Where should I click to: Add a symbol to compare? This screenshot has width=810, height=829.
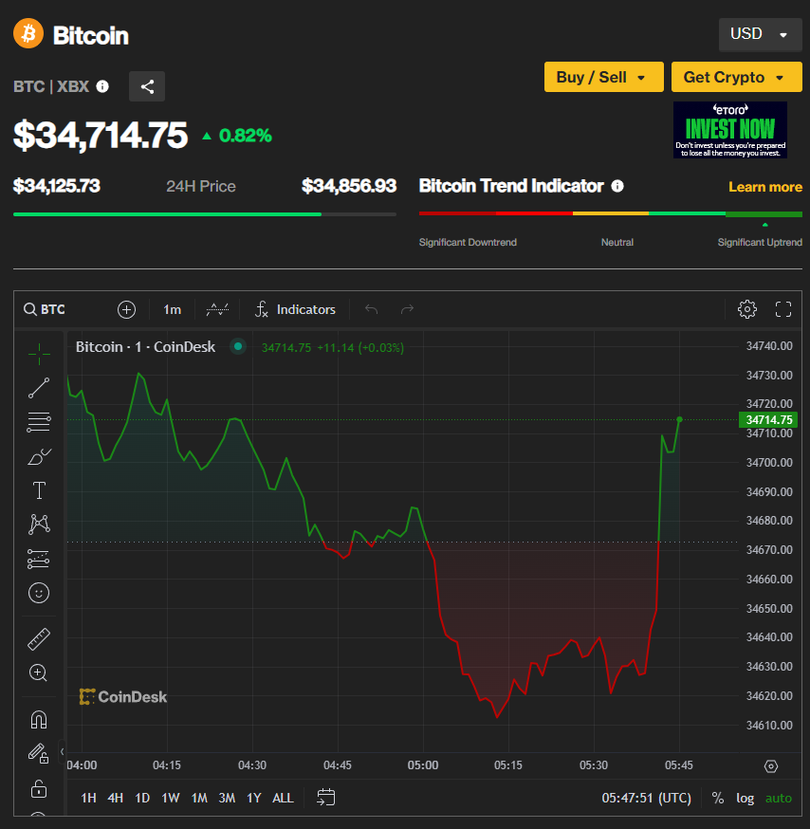(x=127, y=309)
